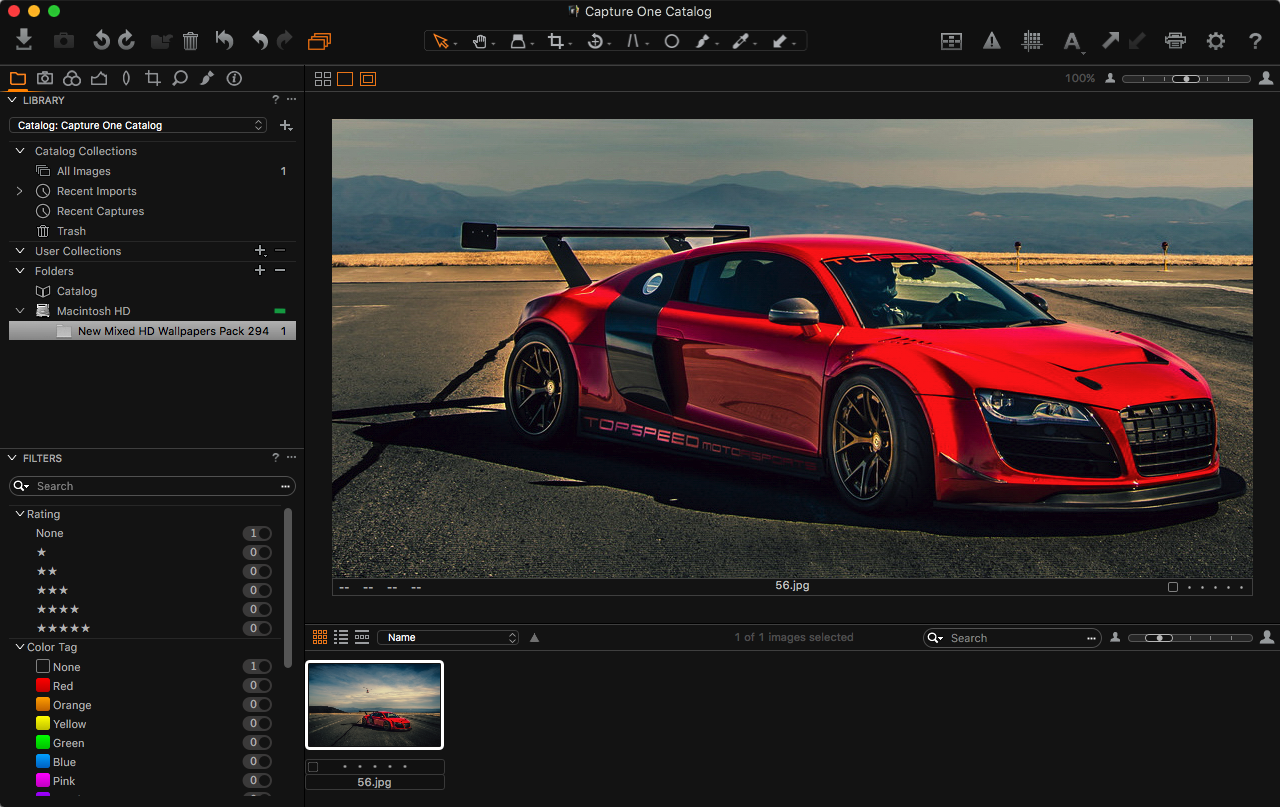Image resolution: width=1280 pixels, height=807 pixels.
Task: Click the viewer zoom slider beside 100%
Action: (x=1186, y=78)
